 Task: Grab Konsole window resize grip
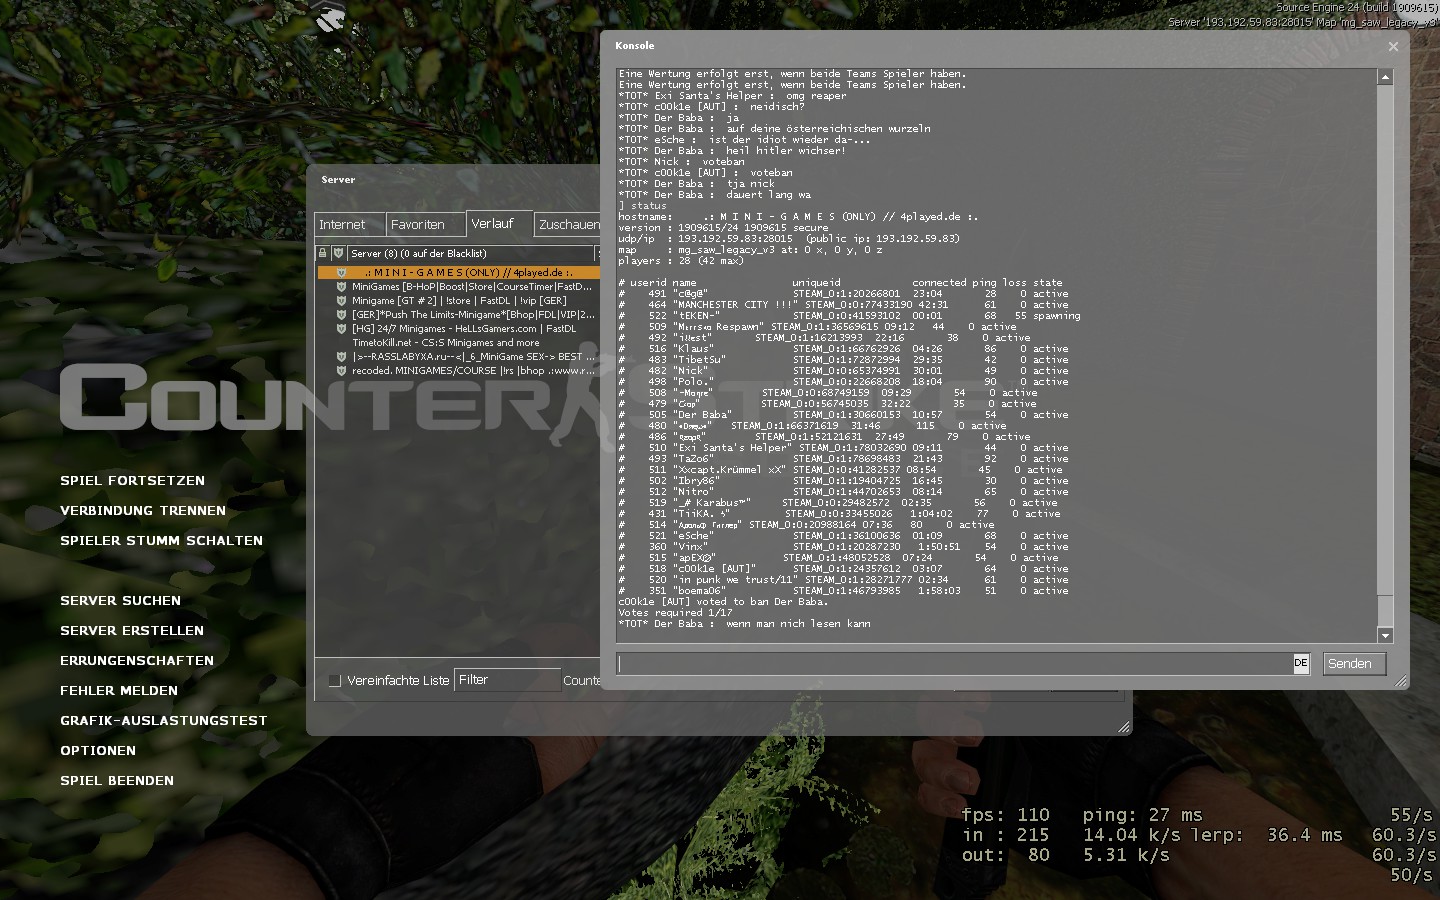(1400, 681)
